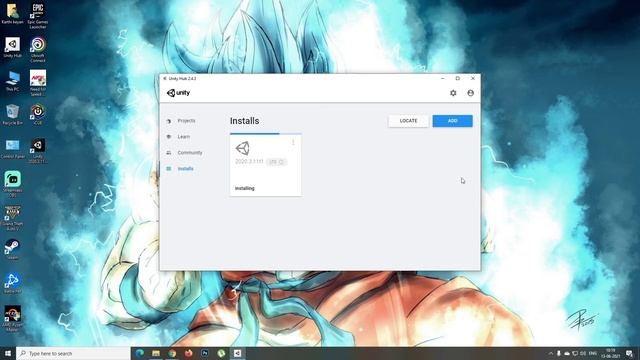The width and height of the screenshot is (640, 360).
Task: Select the AMD desktop shortcut icon
Action: [x=12, y=318]
